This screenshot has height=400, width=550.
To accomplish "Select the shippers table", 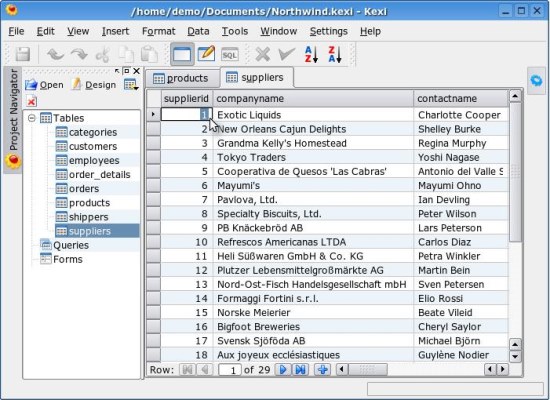I will coord(88,217).
